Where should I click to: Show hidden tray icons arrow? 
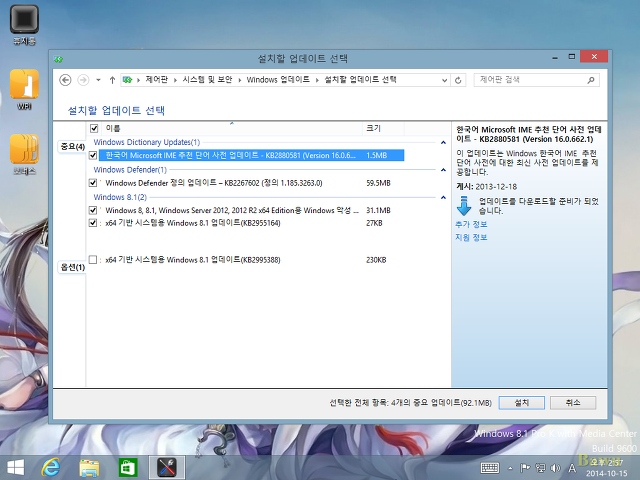pos(510,468)
